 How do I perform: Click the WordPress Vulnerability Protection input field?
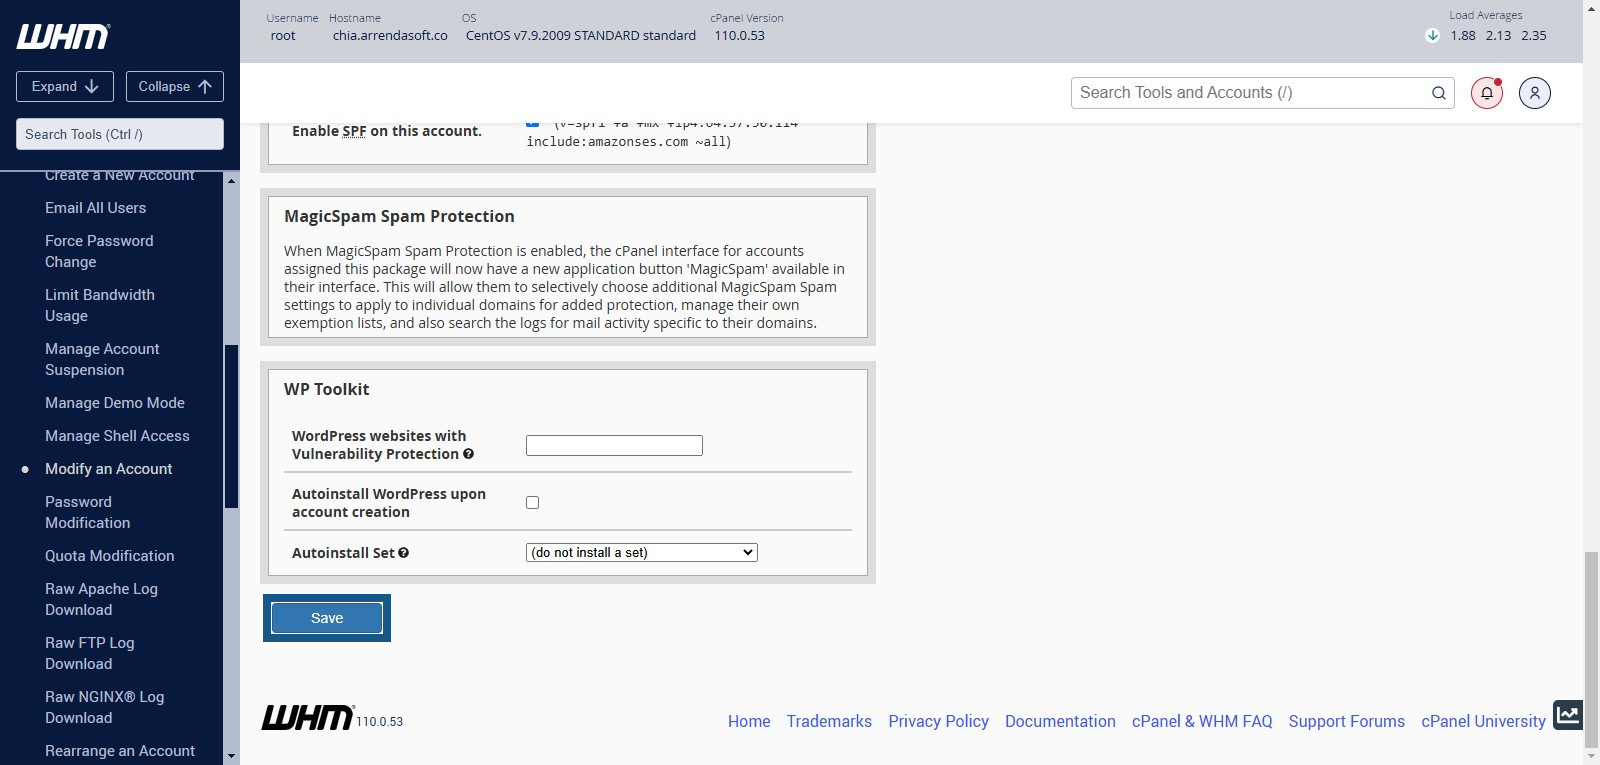[614, 445]
